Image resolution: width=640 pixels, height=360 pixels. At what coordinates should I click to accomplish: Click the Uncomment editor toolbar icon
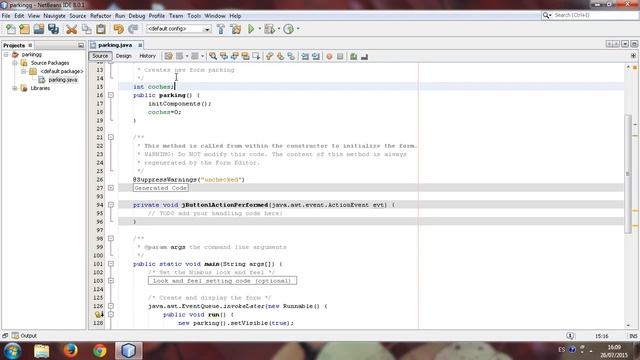364,56
